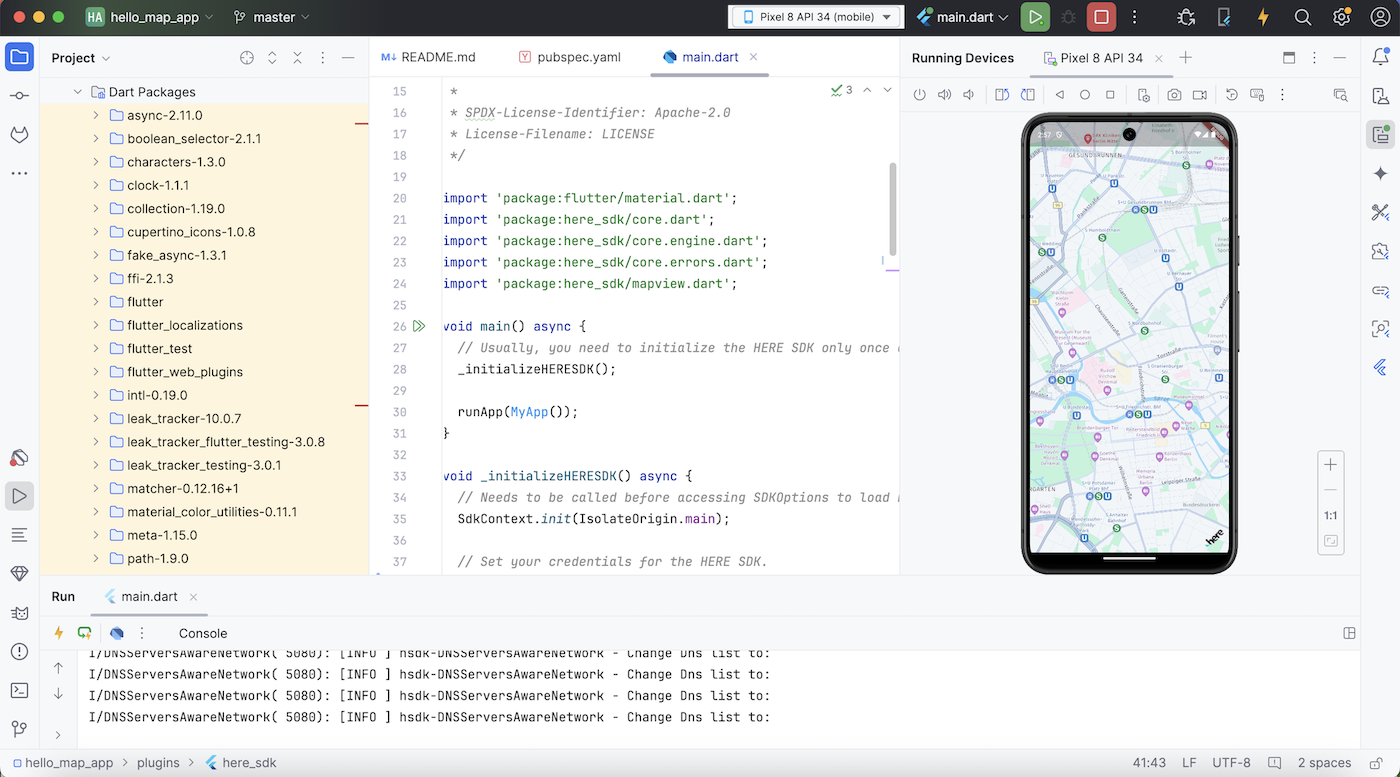Open emulator snapshots with the restore icon
The height and width of the screenshot is (777, 1400).
pos(1232,95)
